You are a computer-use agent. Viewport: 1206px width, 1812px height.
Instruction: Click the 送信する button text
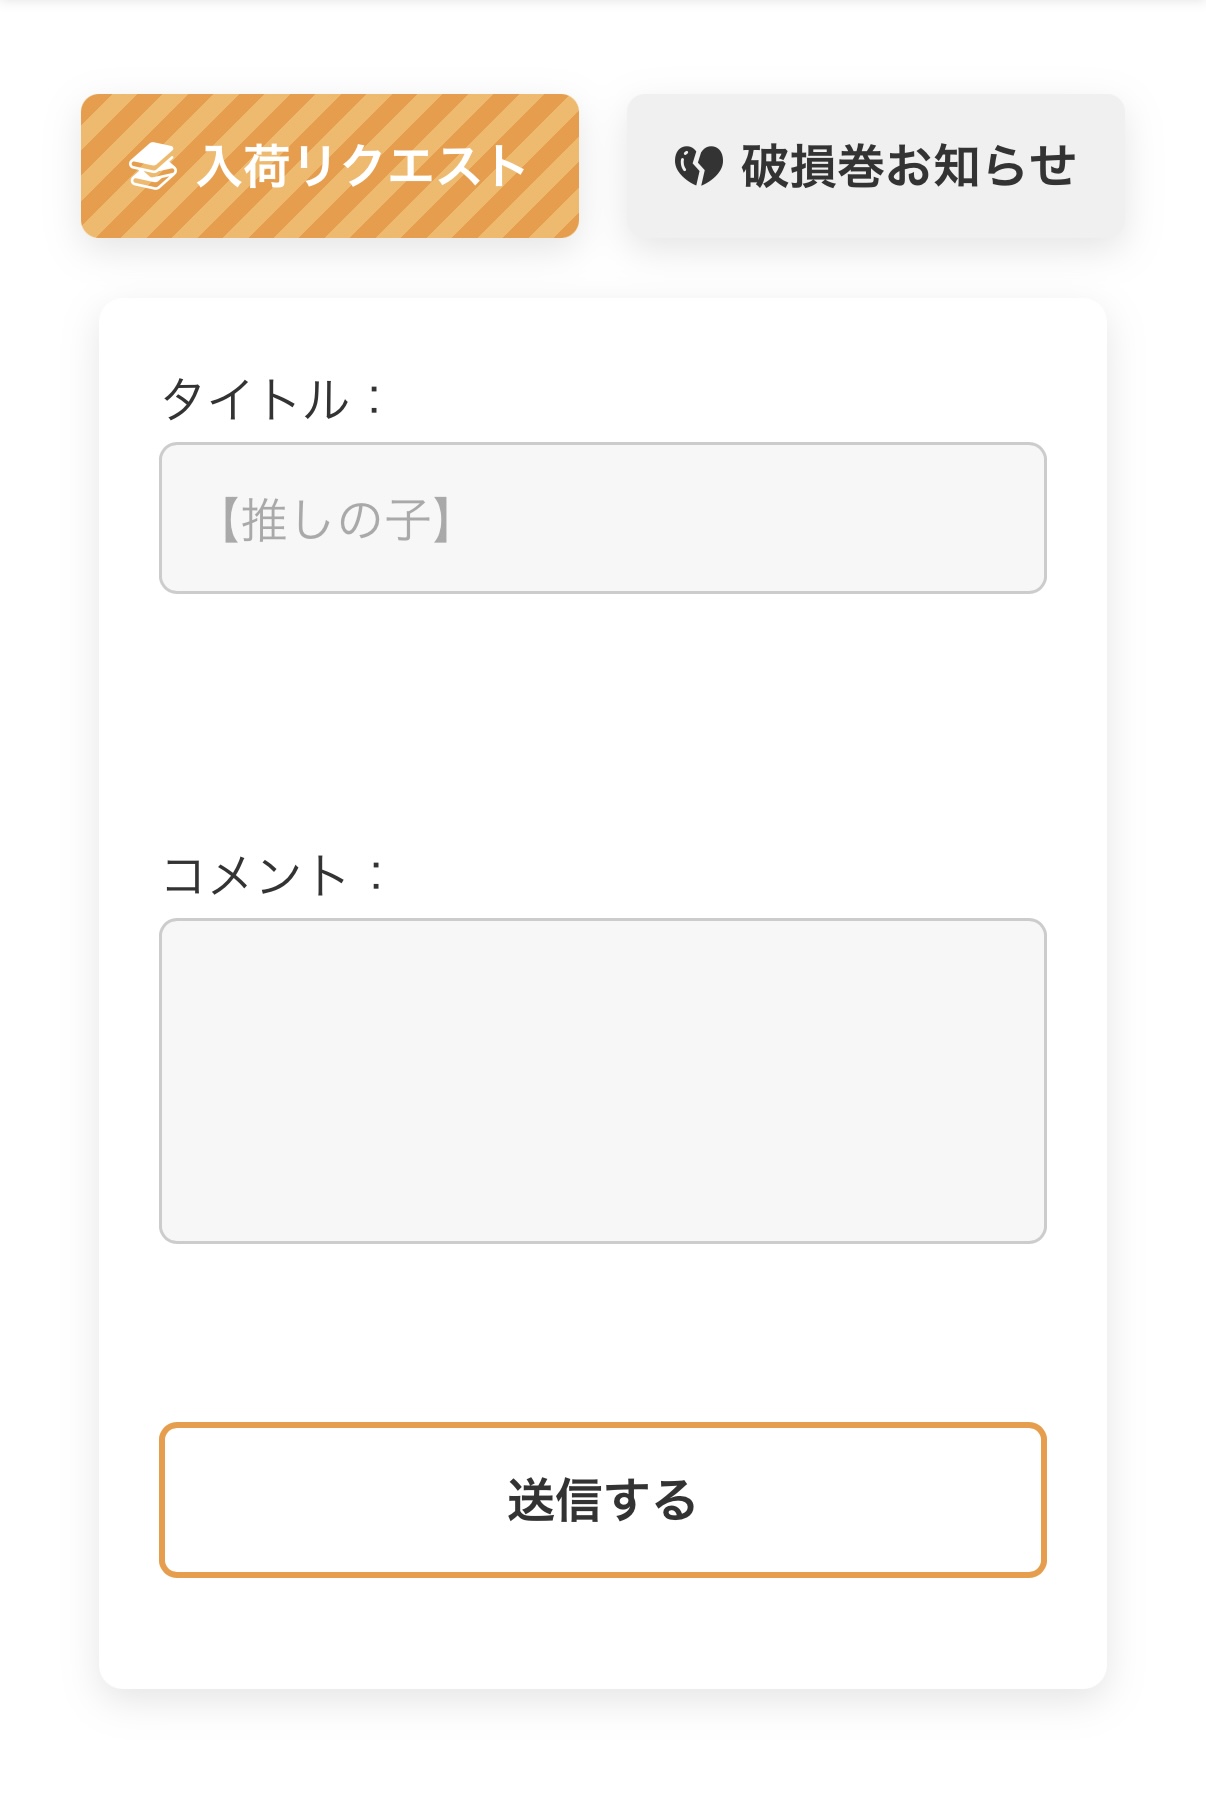(603, 1500)
